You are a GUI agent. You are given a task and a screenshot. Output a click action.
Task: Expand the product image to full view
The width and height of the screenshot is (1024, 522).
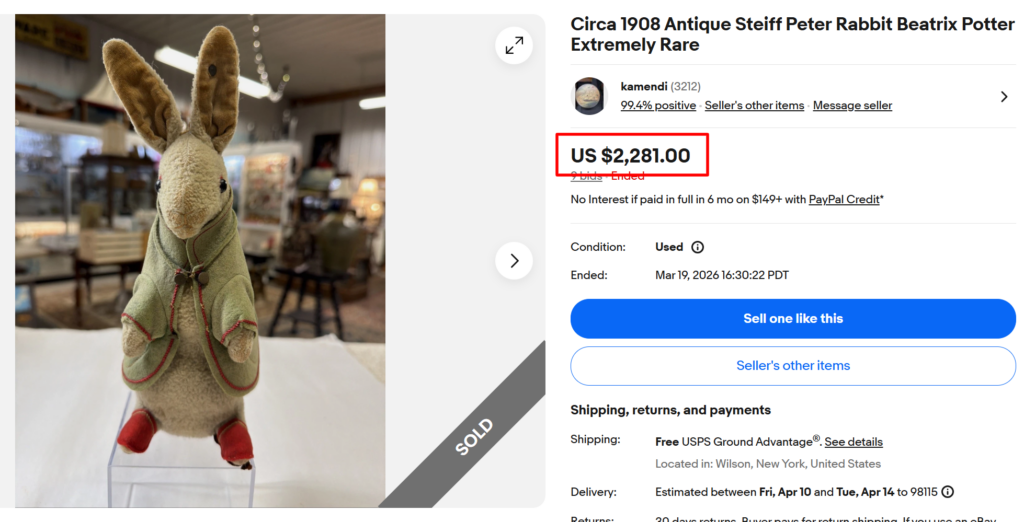click(x=514, y=45)
